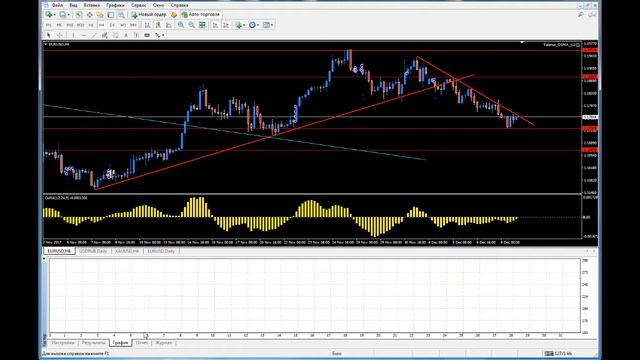The width and height of the screenshot is (640, 360).
Task: Toggle the Terminal panel
Action: 111,15
